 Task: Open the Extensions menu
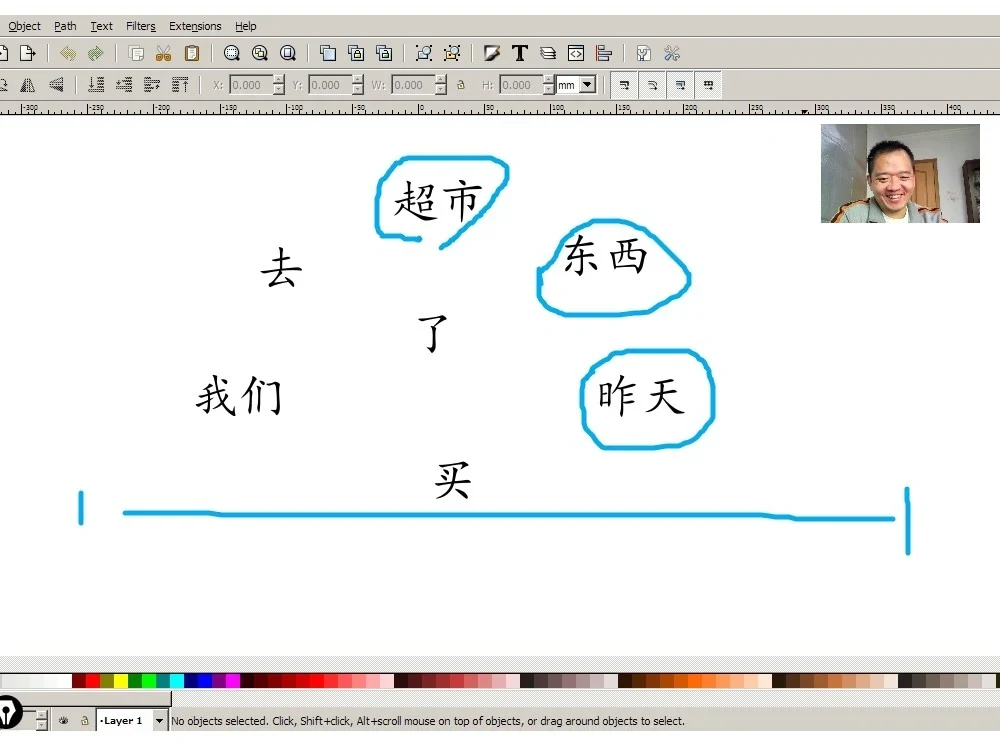coord(195,26)
